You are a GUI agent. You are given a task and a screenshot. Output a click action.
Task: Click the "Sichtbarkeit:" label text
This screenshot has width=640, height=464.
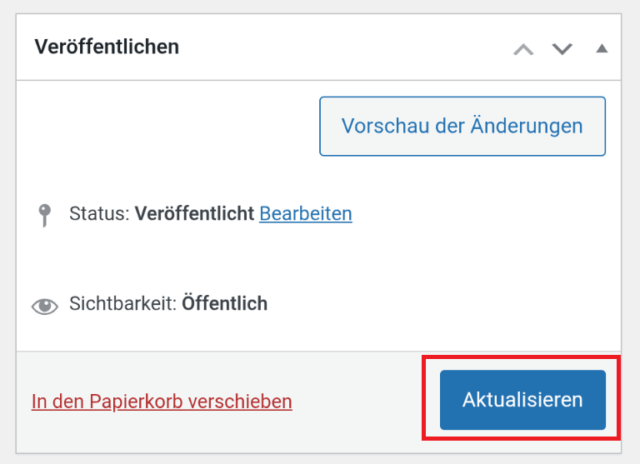click(x=122, y=303)
